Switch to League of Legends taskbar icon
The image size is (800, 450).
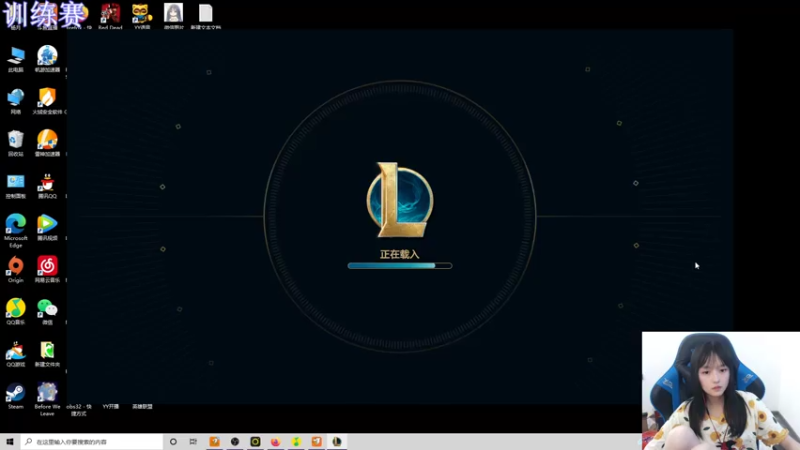point(337,441)
